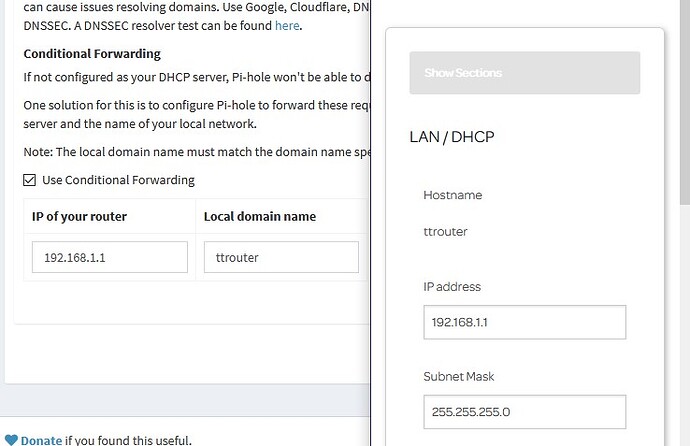Click the heart icon beside Donate

click(11, 439)
